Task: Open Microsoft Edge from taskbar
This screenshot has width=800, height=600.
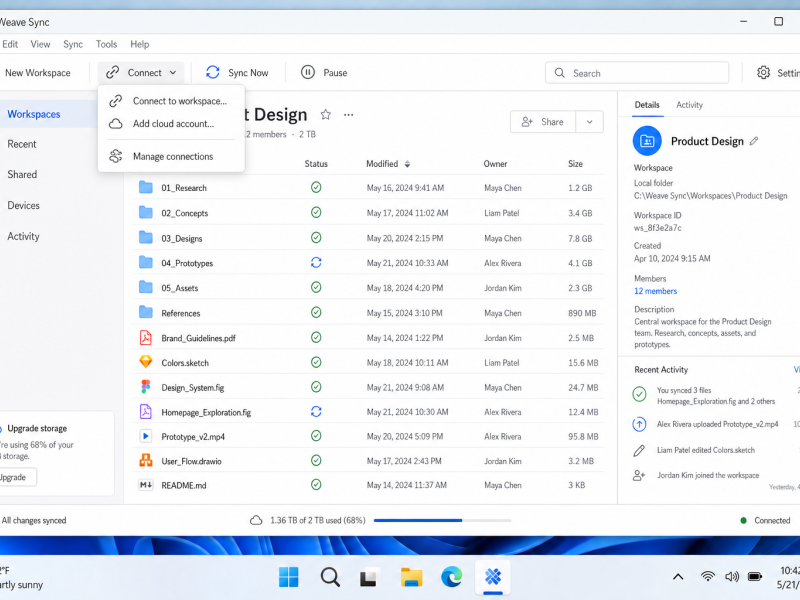Action: coord(452,577)
